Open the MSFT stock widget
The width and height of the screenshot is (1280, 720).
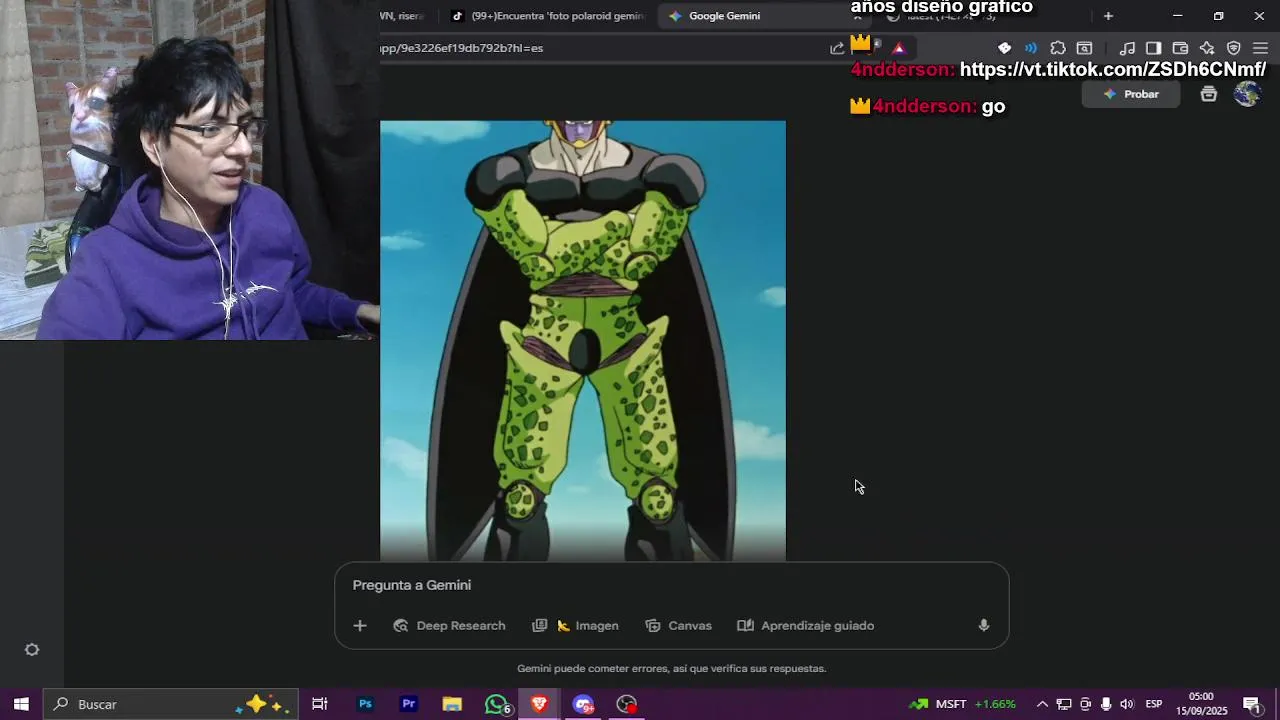coord(962,704)
